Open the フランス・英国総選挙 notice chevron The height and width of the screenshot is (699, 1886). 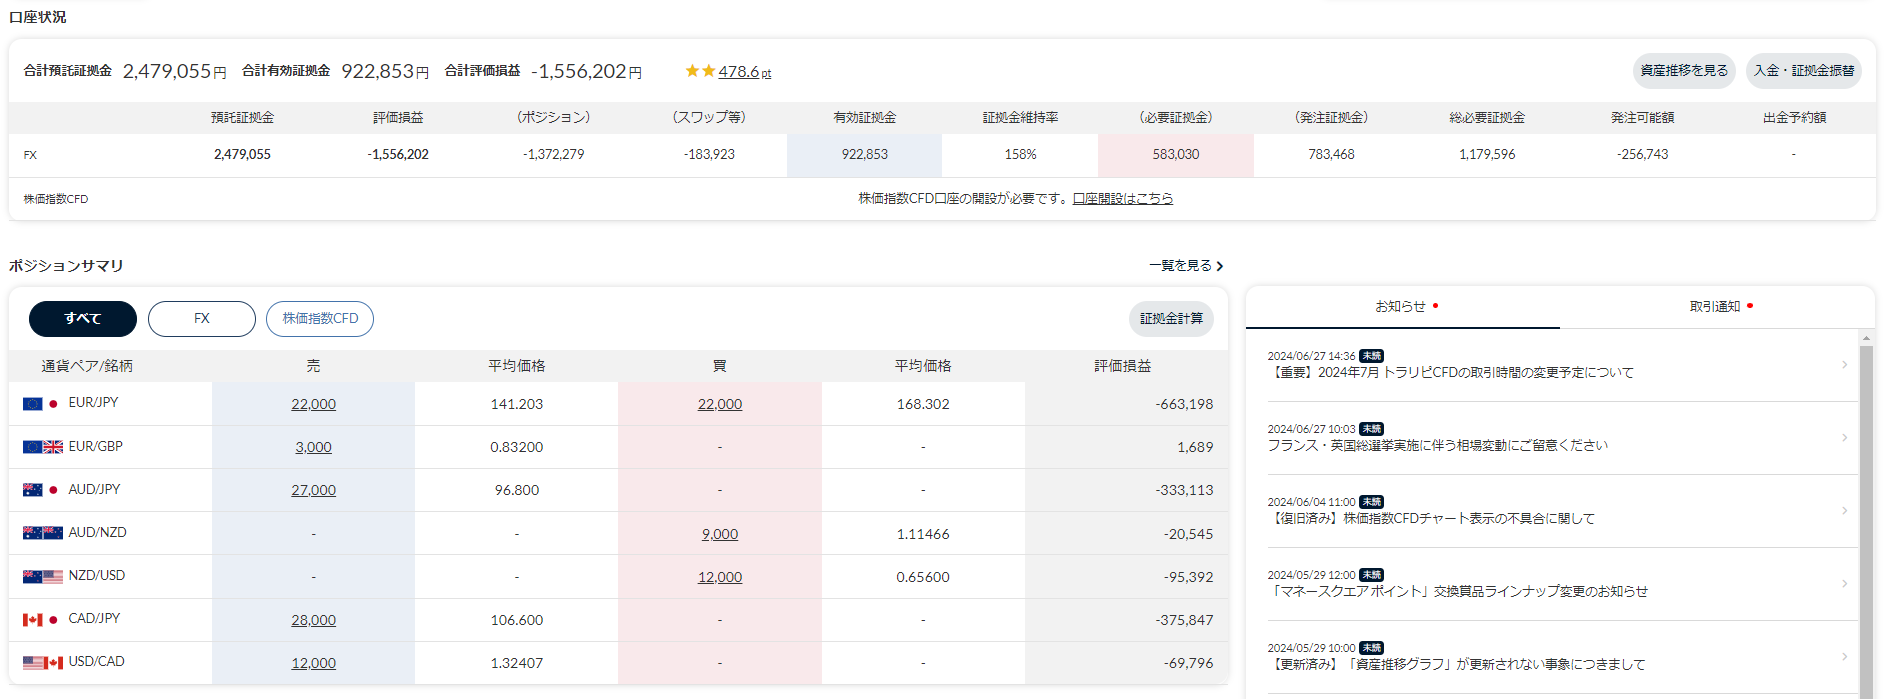click(x=1844, y=438)
